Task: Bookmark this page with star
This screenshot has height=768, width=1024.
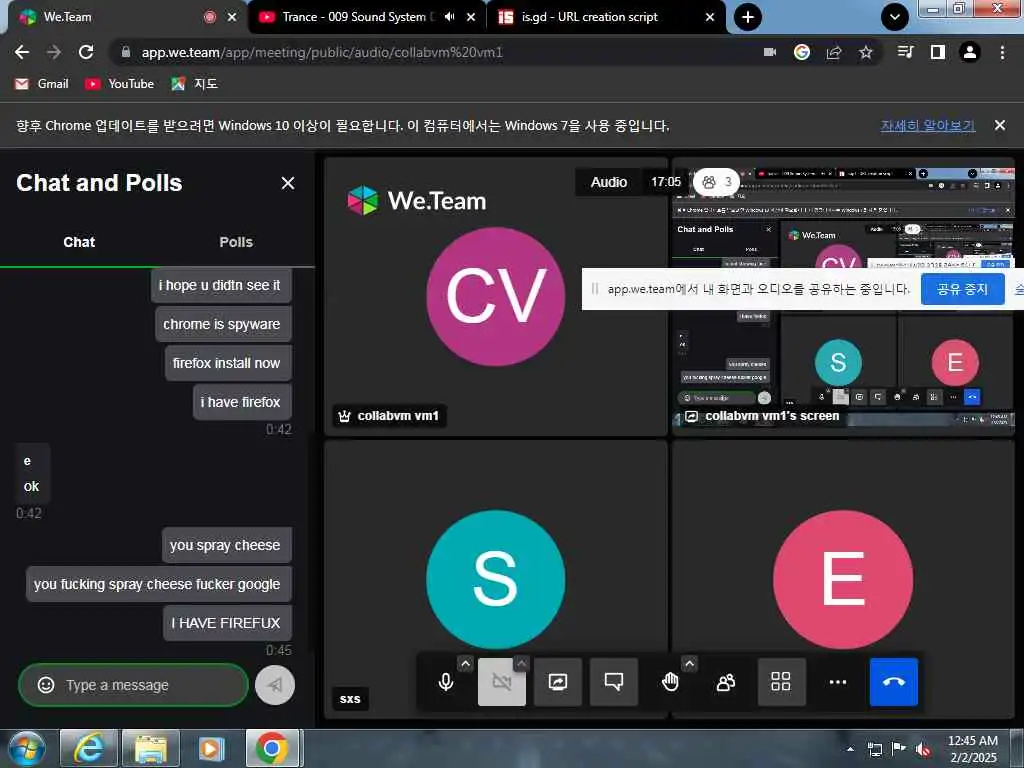Action: pos(865,52)
